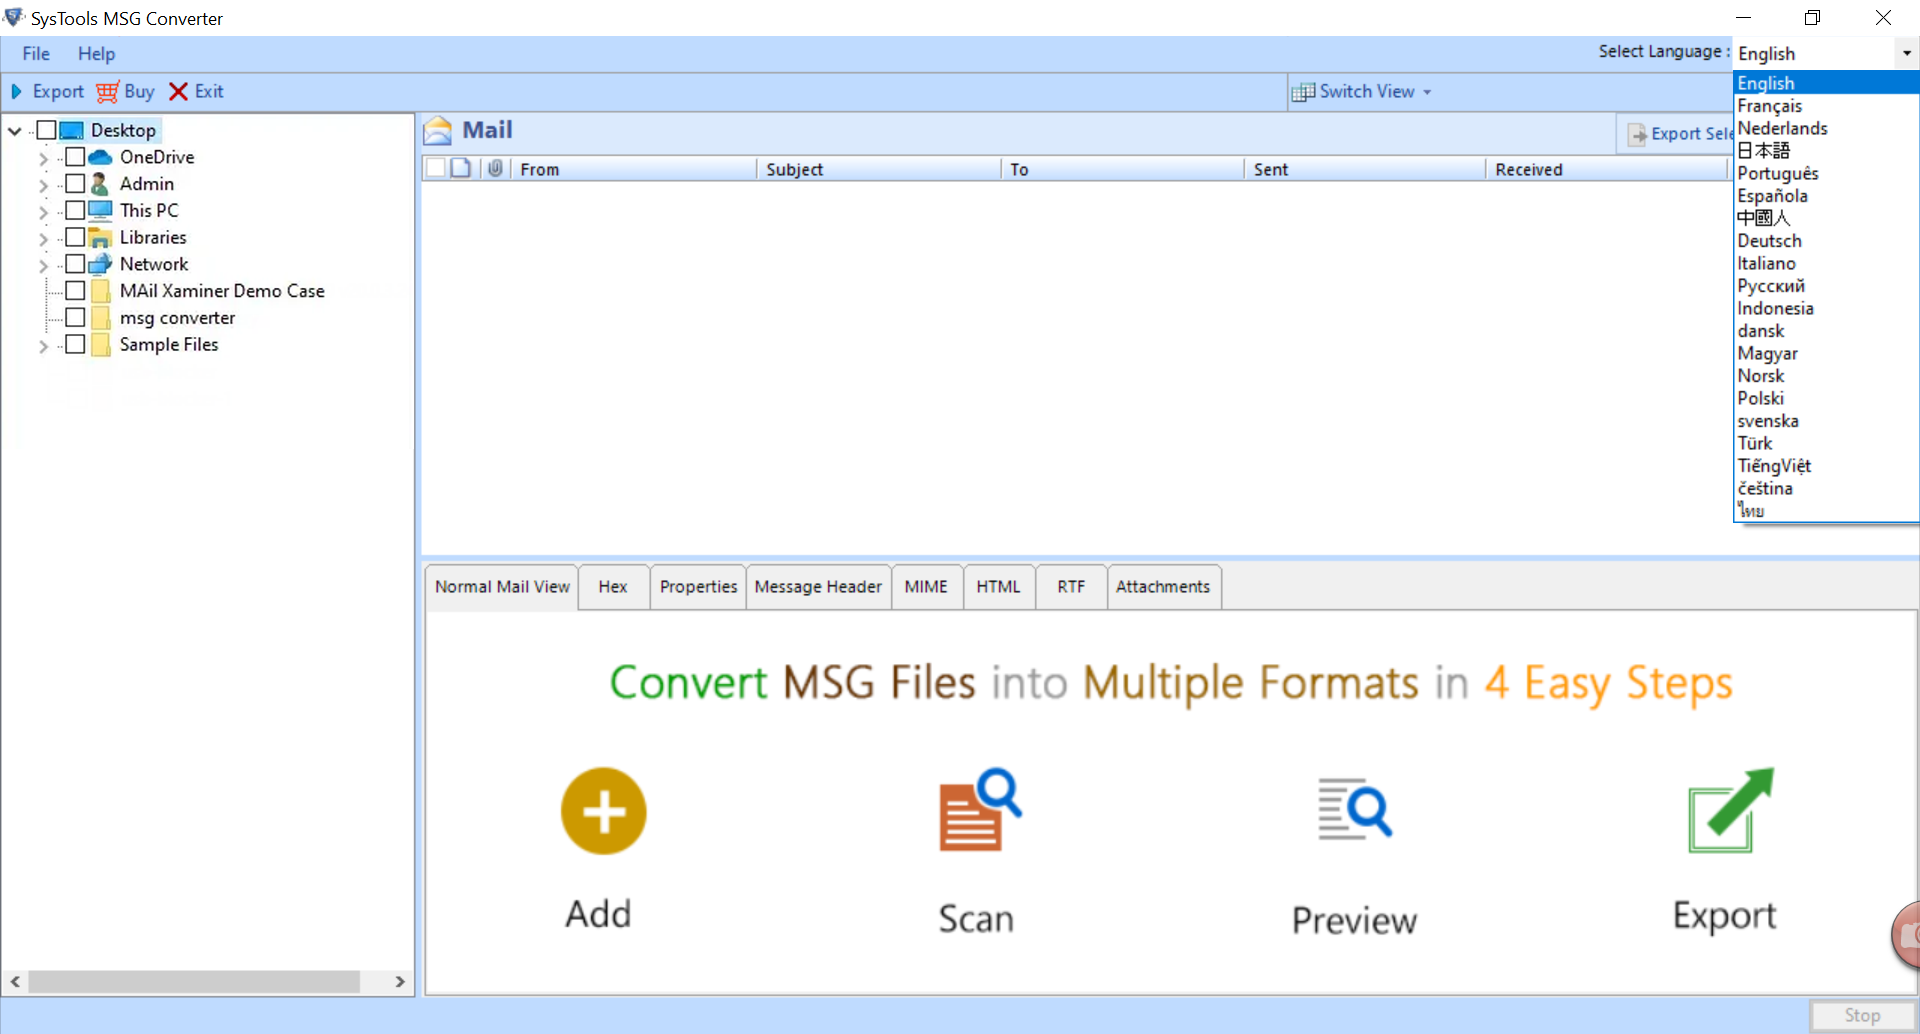Tick the Libraries checkbox
This screenshot has width=1920, height=1034.
click(x=75, y=237)
